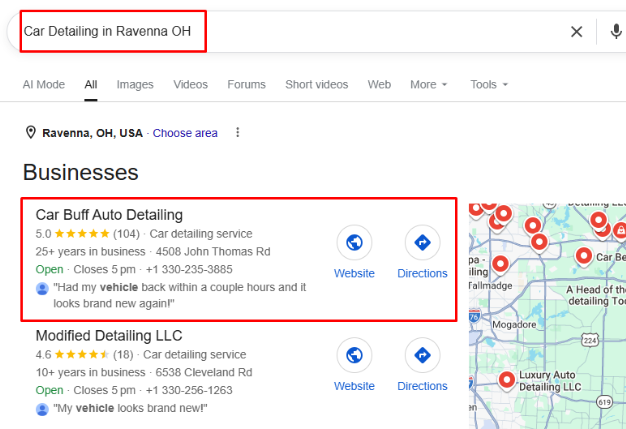
Task: Click the Businesses heading
Action: click(x=81, y=172)
